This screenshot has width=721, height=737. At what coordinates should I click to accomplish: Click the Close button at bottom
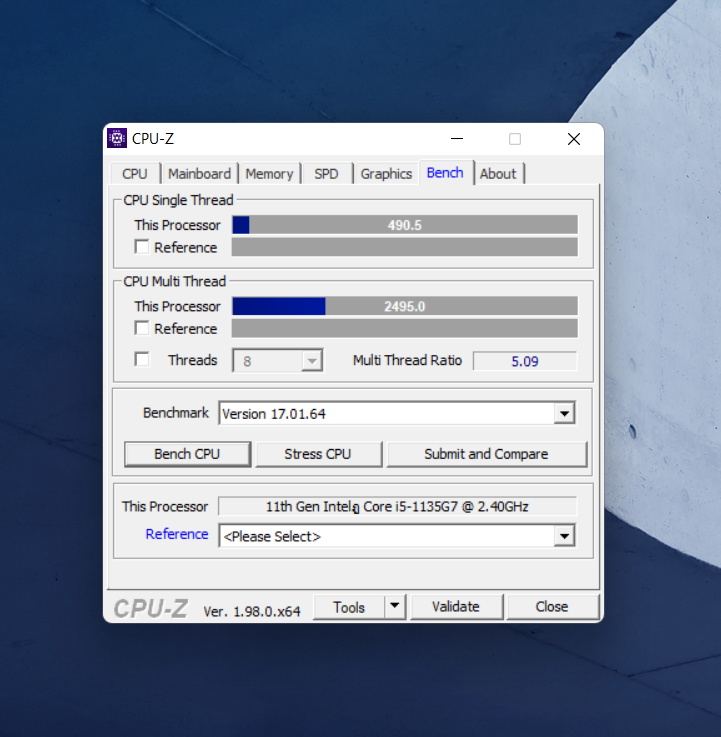[x=552, y=607]
